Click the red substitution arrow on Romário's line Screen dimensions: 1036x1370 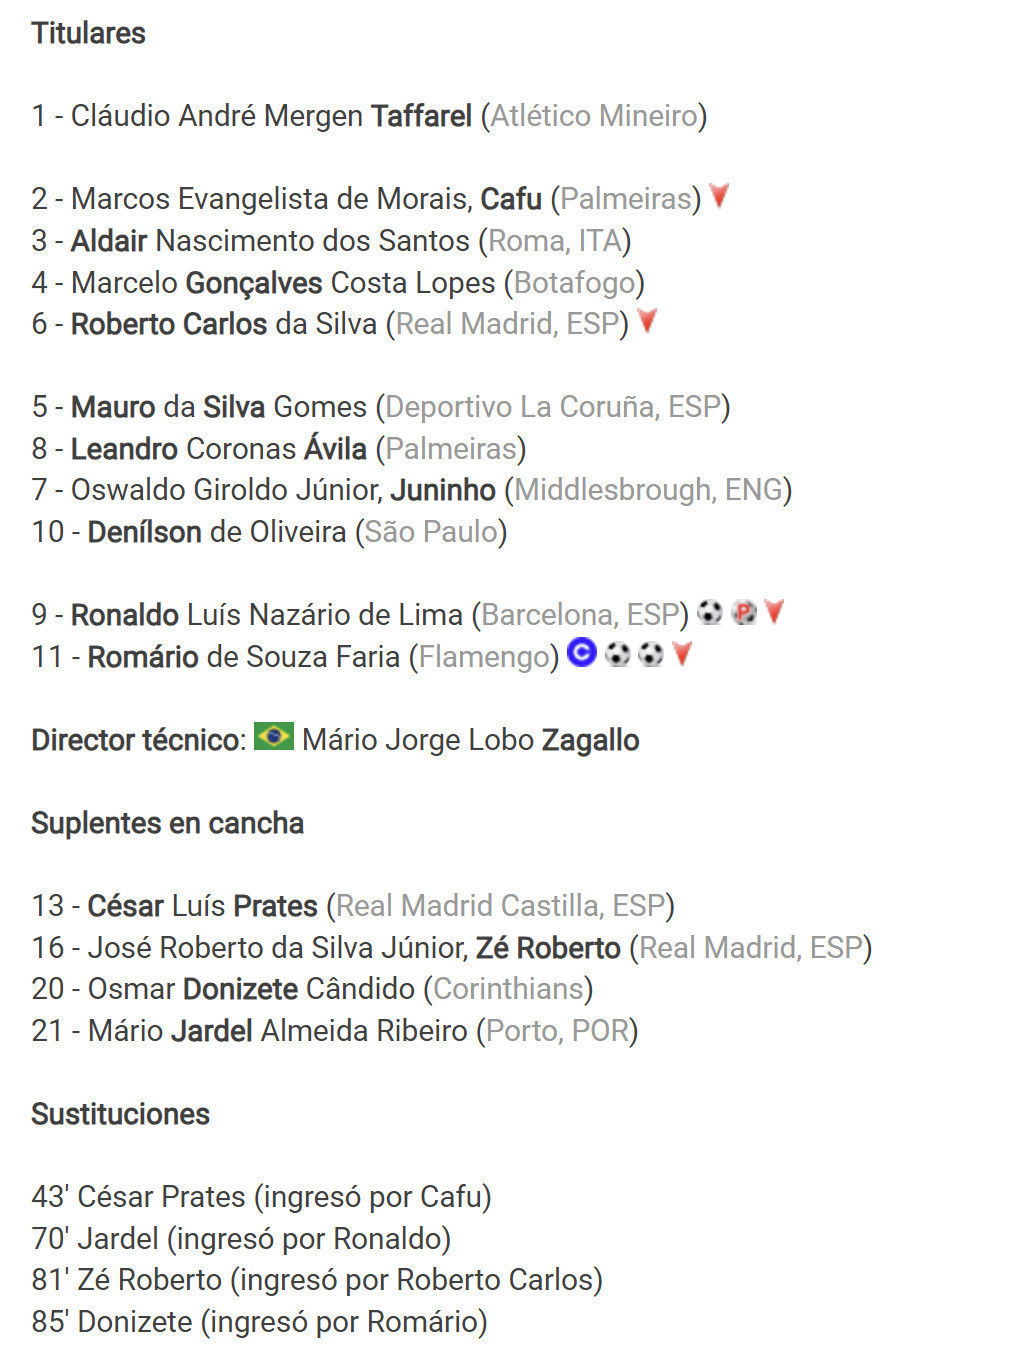pyautogui.click(x=683, y=654)
